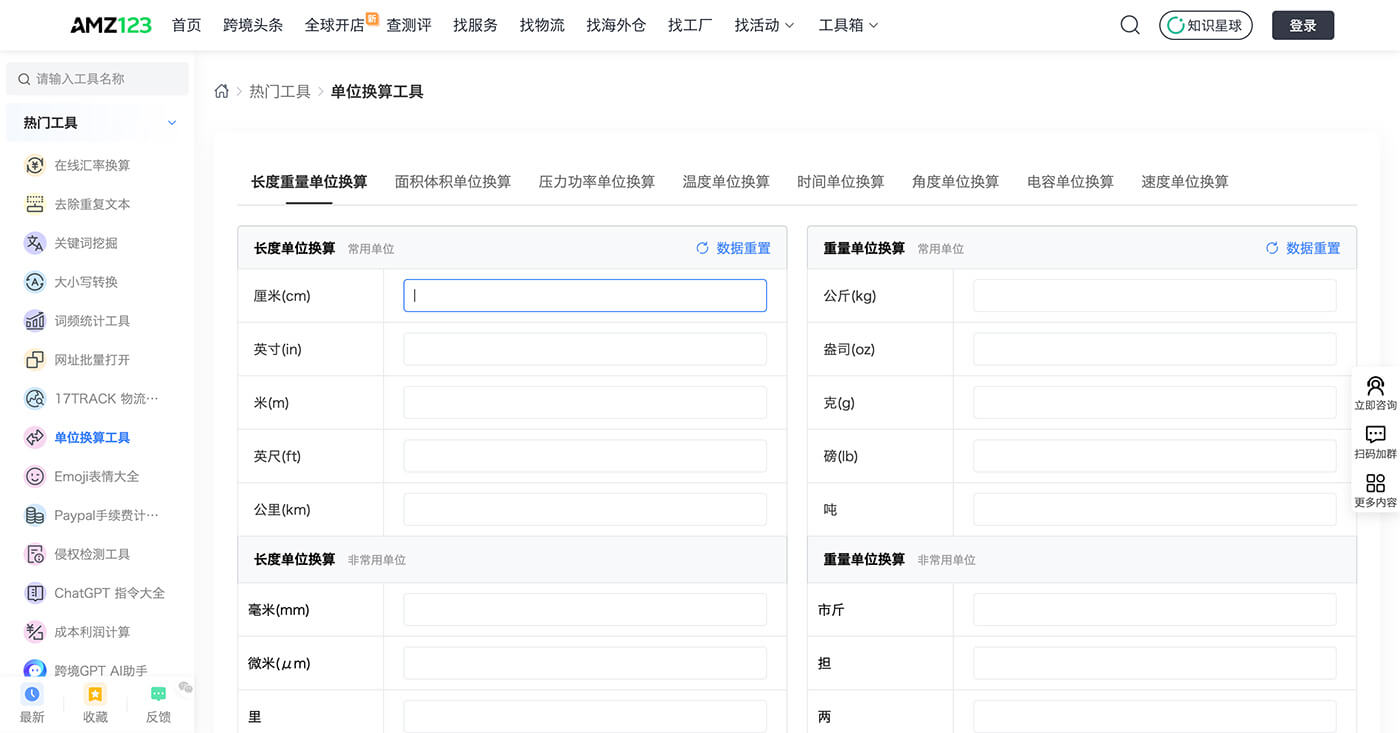Click the 去除重复文本 sidebar icon
The width and height of the screenshot is (1400, 733).
tap(35, 204)
